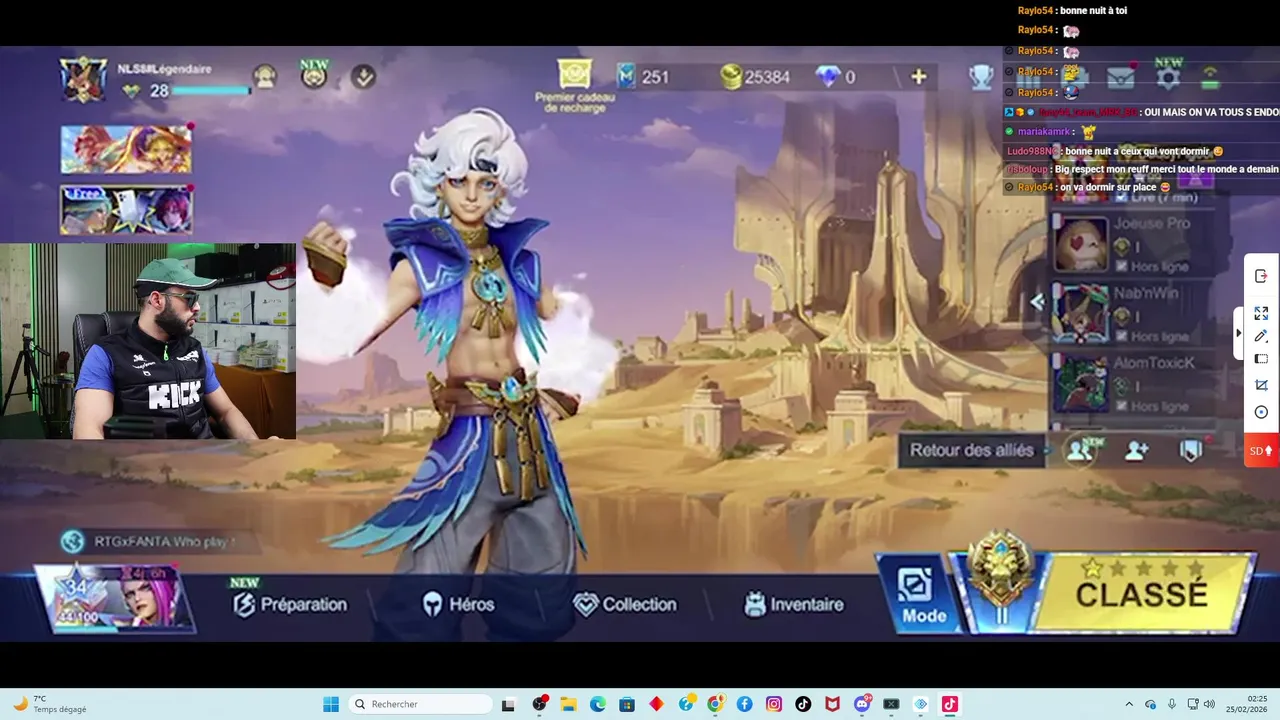Screen dimensions: 1280x720
Task: Switch quality with the red SD button
Action: (x=1261, y=451)
